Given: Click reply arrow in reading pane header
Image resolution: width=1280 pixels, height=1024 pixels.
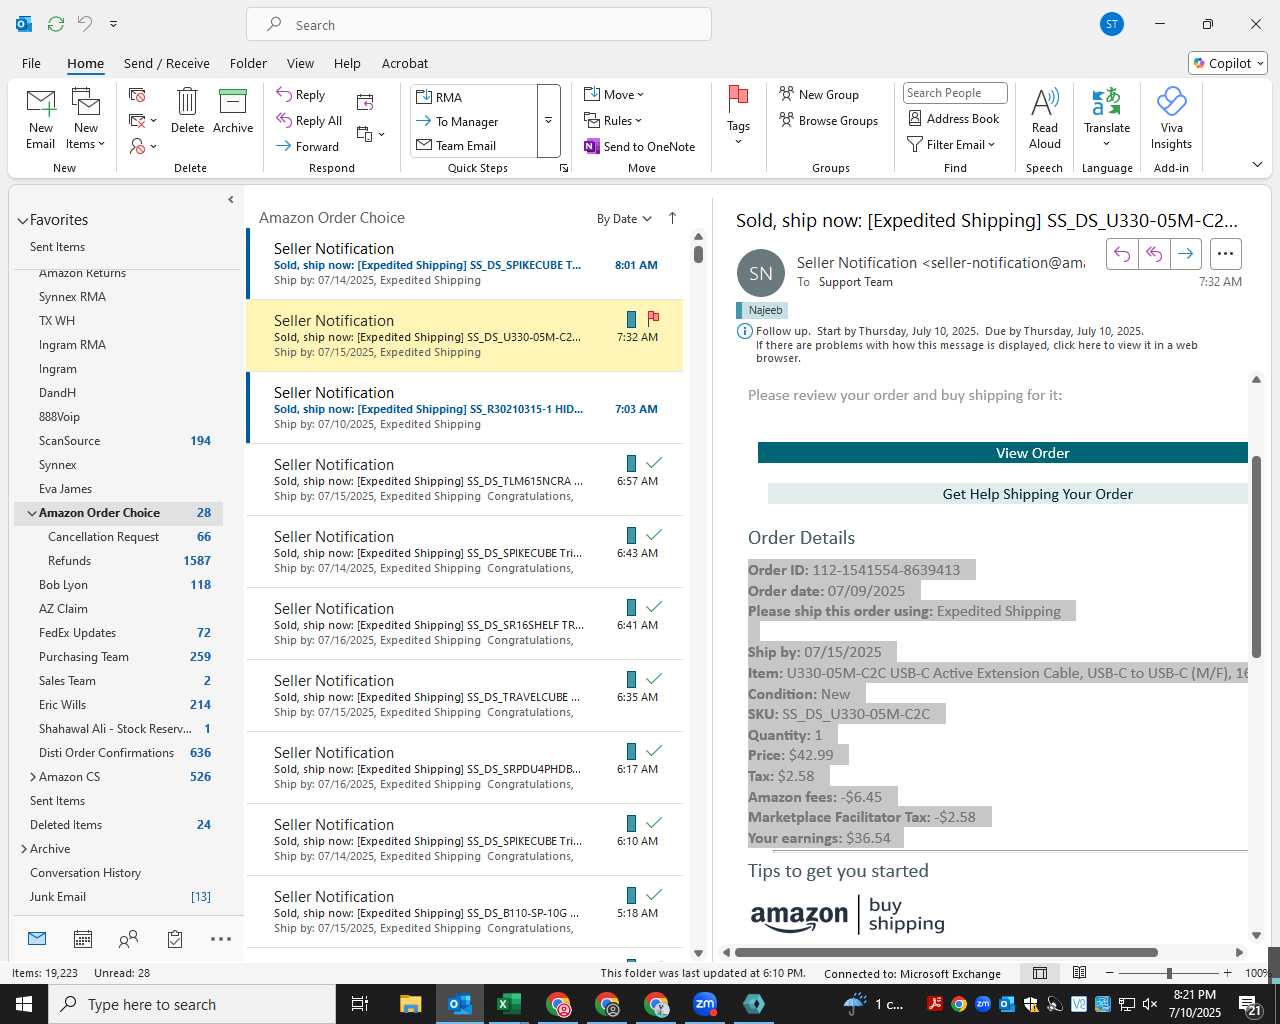Looking at the screenshot, I should 1122,254.
